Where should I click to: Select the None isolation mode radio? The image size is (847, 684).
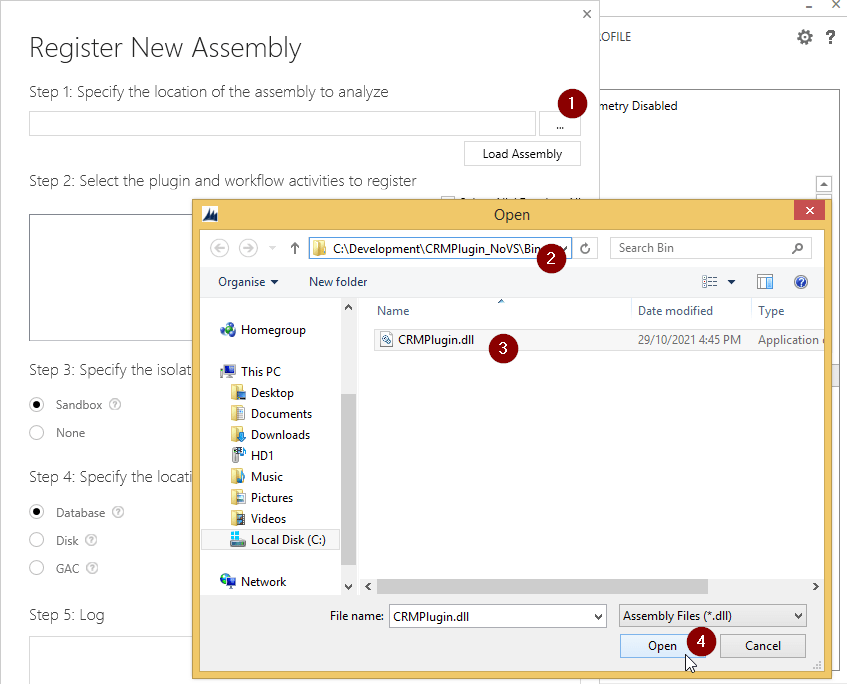[x=37, y=433]
